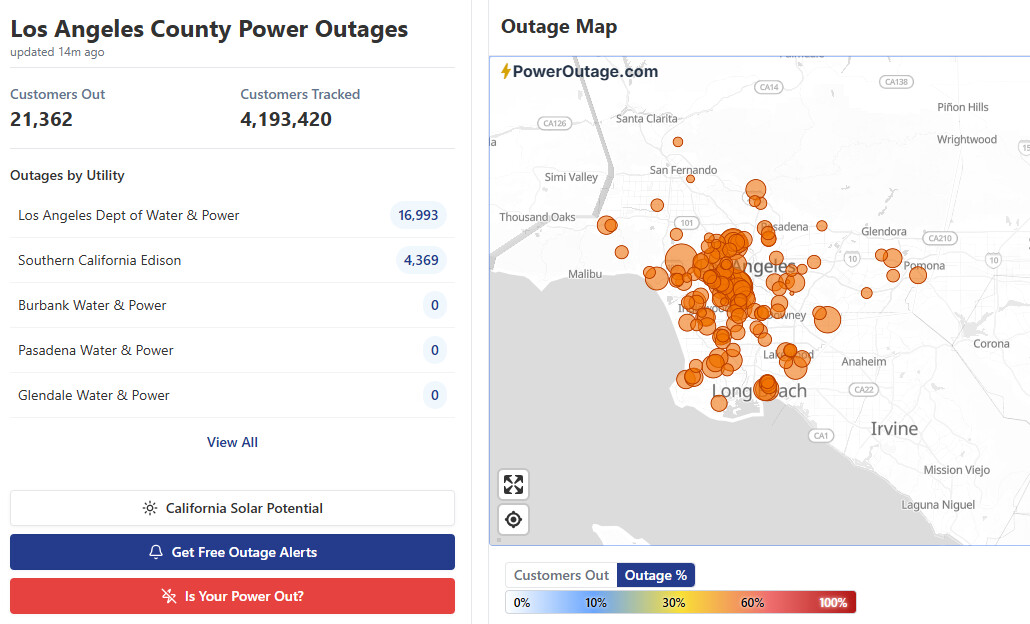Click the fullscreen expand map icon

pyautogui.click(x=513, y=485)
